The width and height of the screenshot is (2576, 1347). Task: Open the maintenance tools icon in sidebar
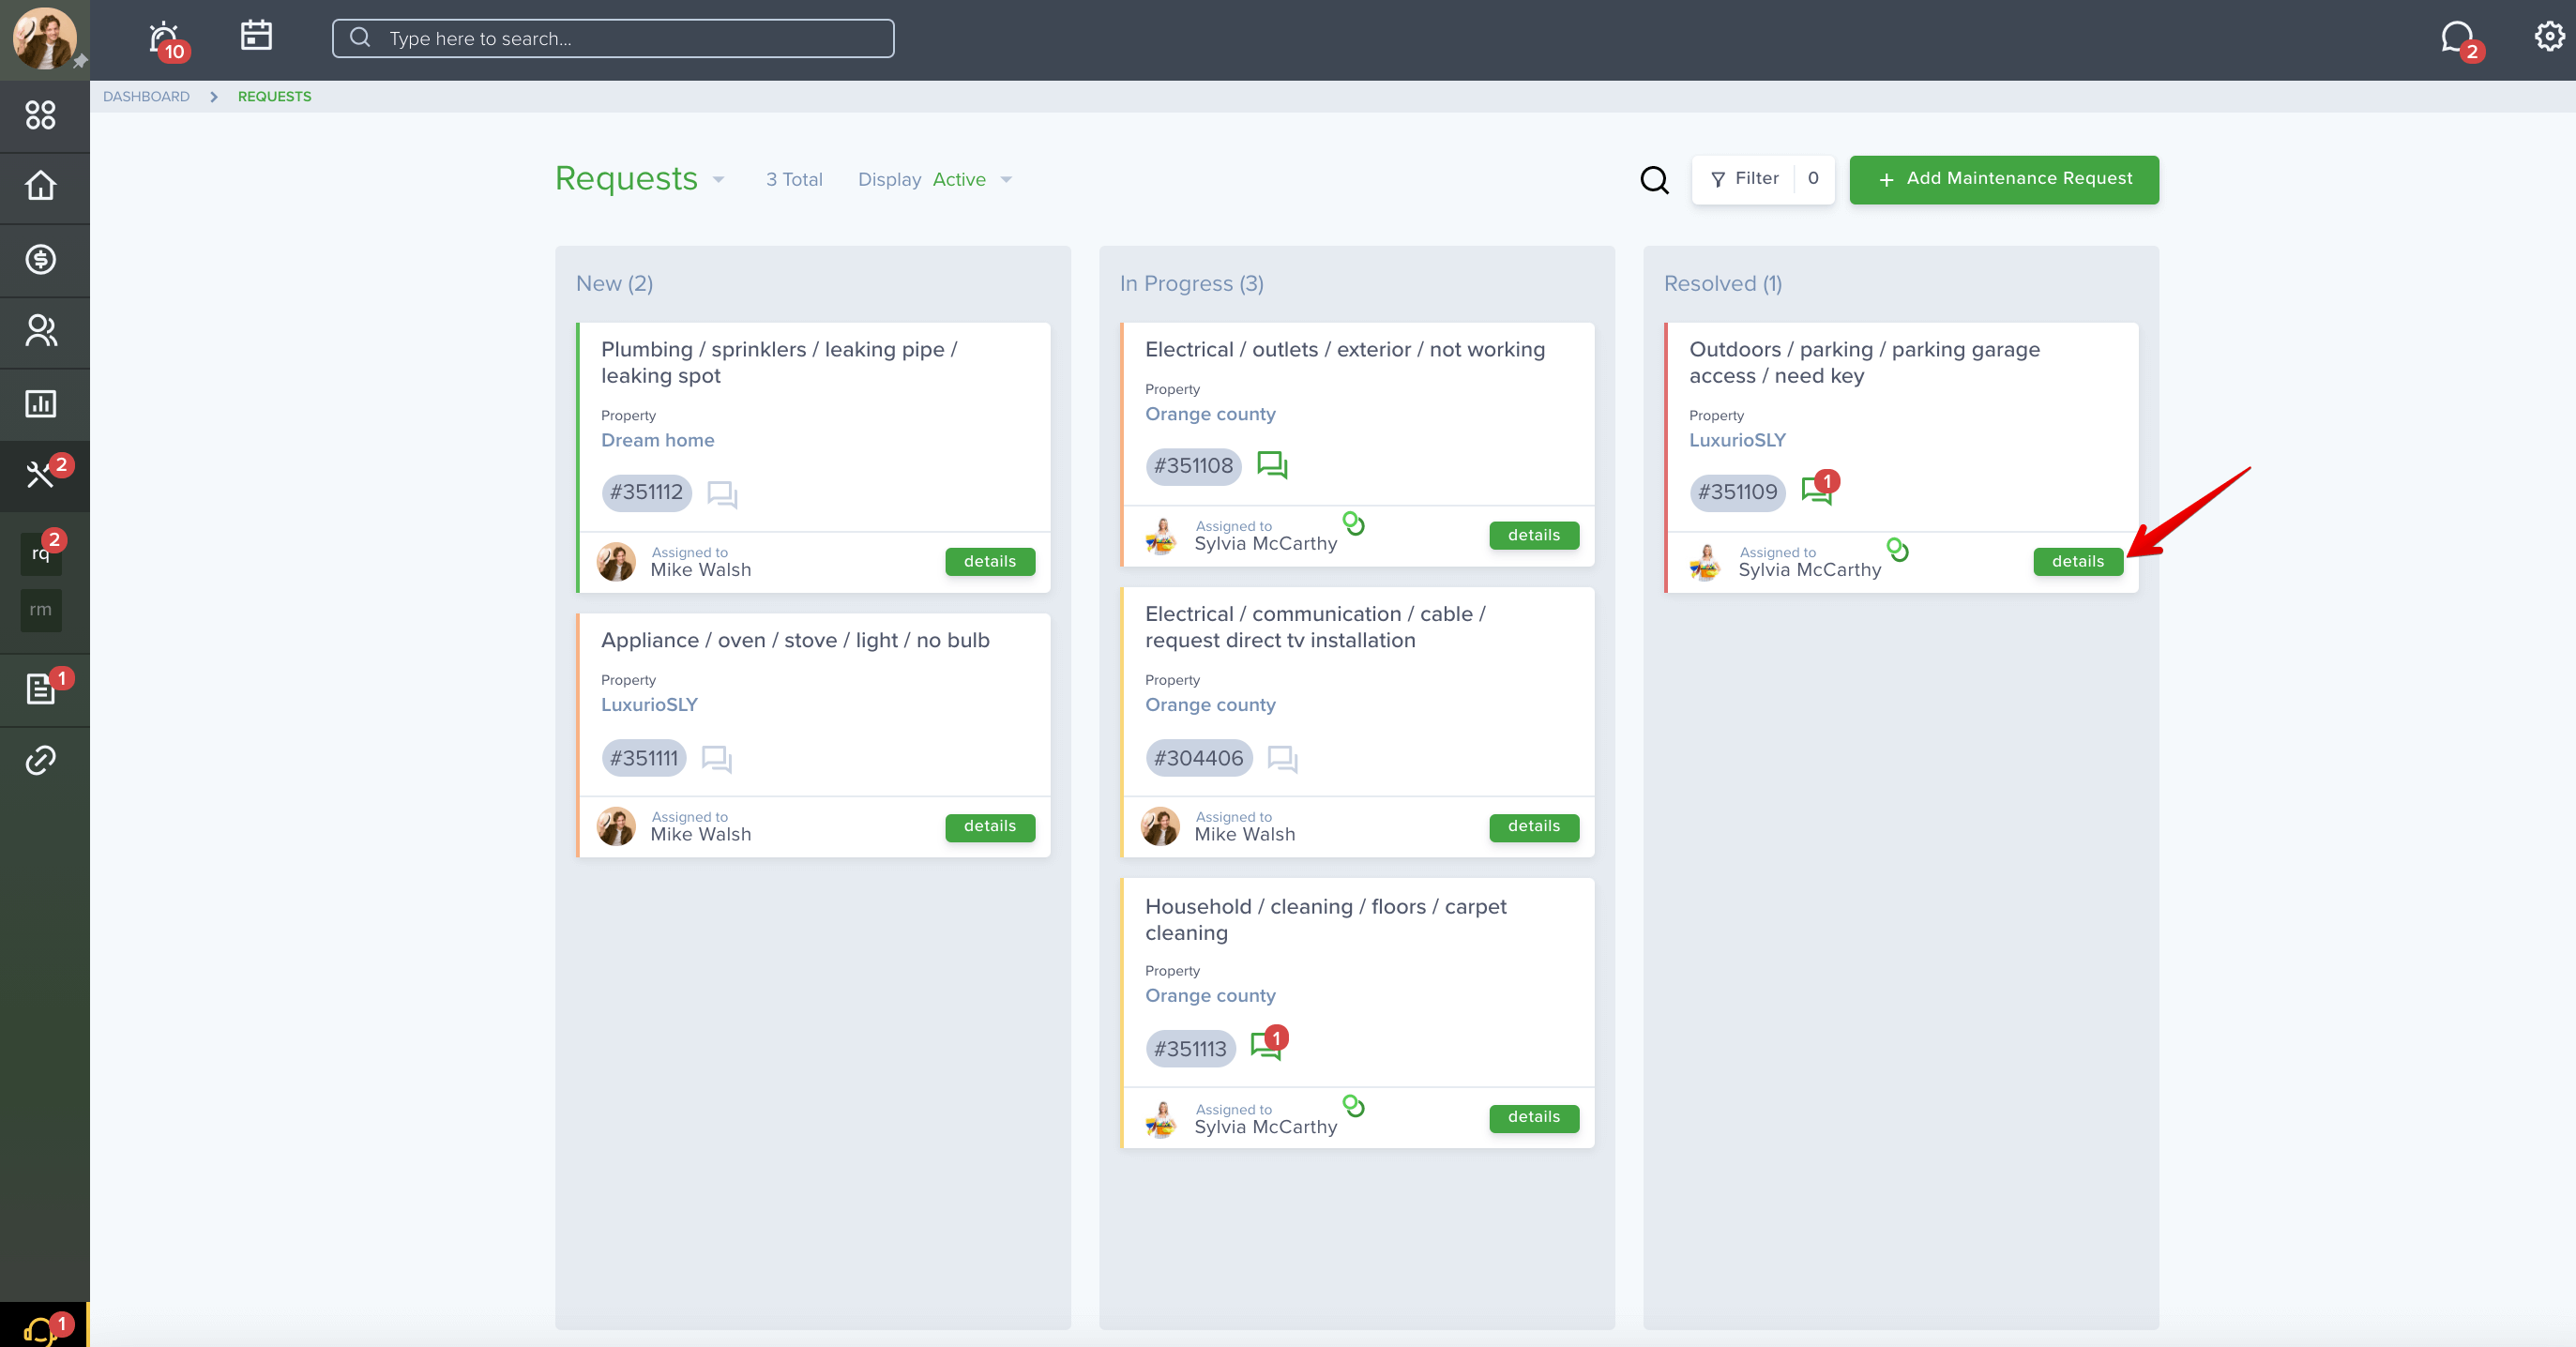42,474
